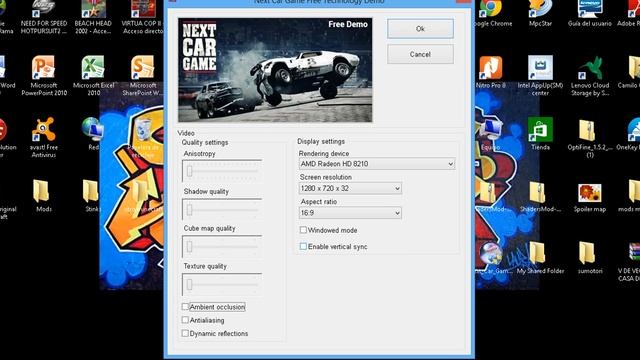
Task: Select the Lenovo Cloud Storage icon
Action: [x=590, y=76]
